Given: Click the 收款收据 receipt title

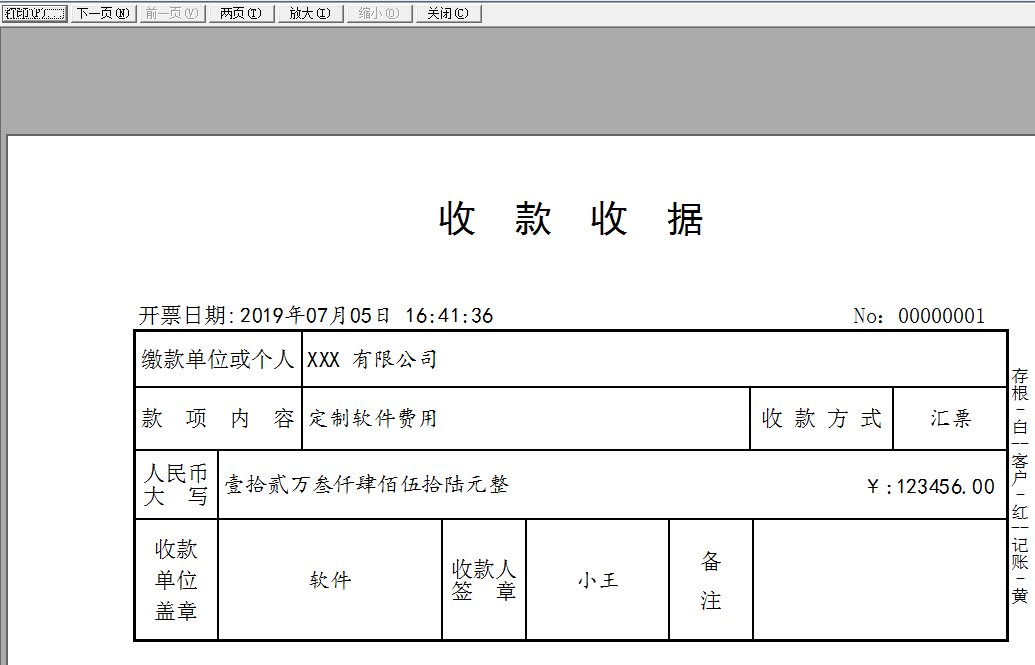Looking at the screenshot, I should coord(571,219).
